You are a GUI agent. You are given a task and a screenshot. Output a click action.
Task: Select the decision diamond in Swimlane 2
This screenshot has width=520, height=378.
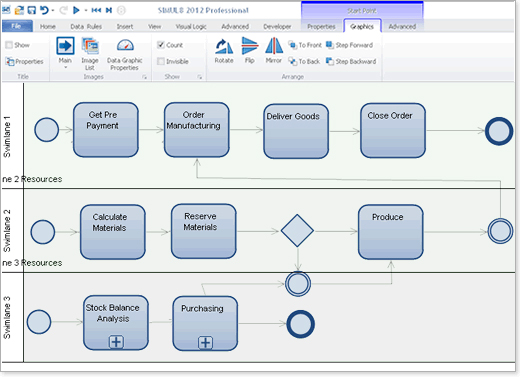[x=297, y=231]
